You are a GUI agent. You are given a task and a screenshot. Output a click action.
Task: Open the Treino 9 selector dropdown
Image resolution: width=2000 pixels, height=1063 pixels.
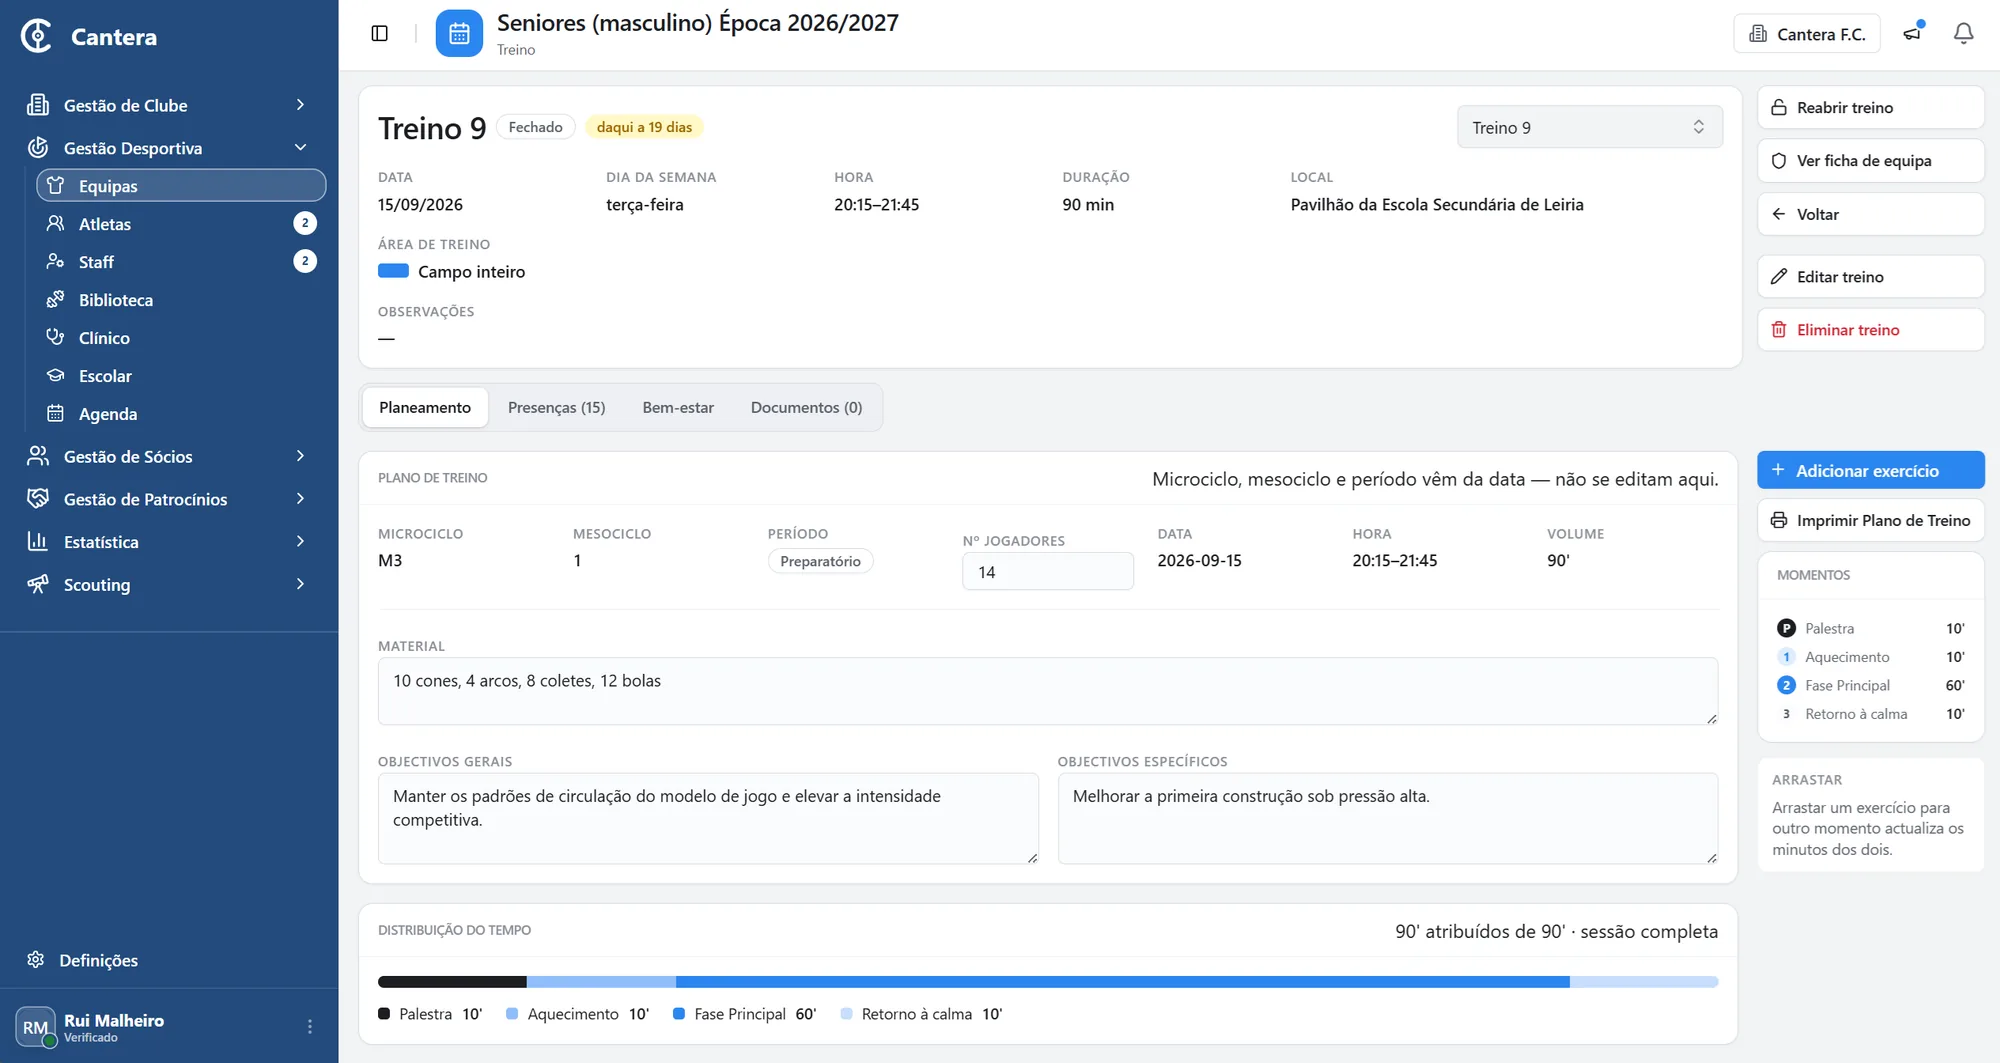[x=1589, y=128]
